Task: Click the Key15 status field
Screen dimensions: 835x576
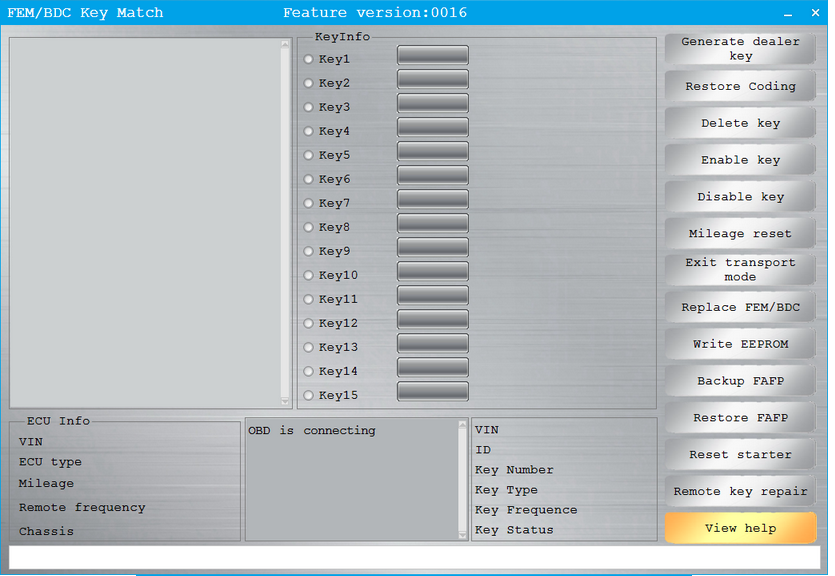Action: [433, 391]
